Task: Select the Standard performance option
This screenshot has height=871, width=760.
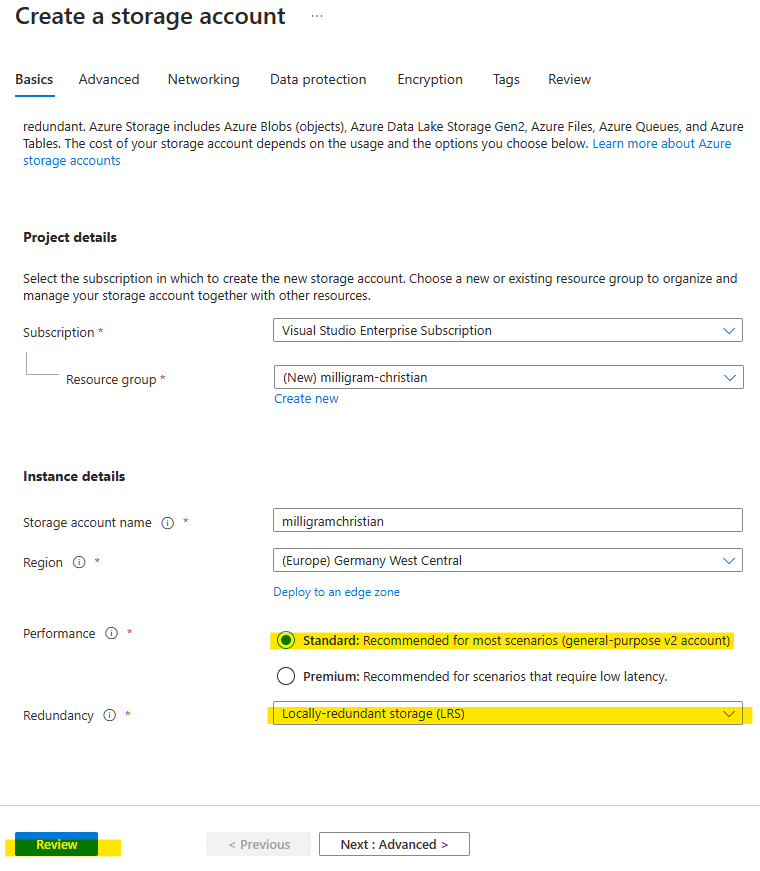Action: pyautogui.click(x=286, y=640)
